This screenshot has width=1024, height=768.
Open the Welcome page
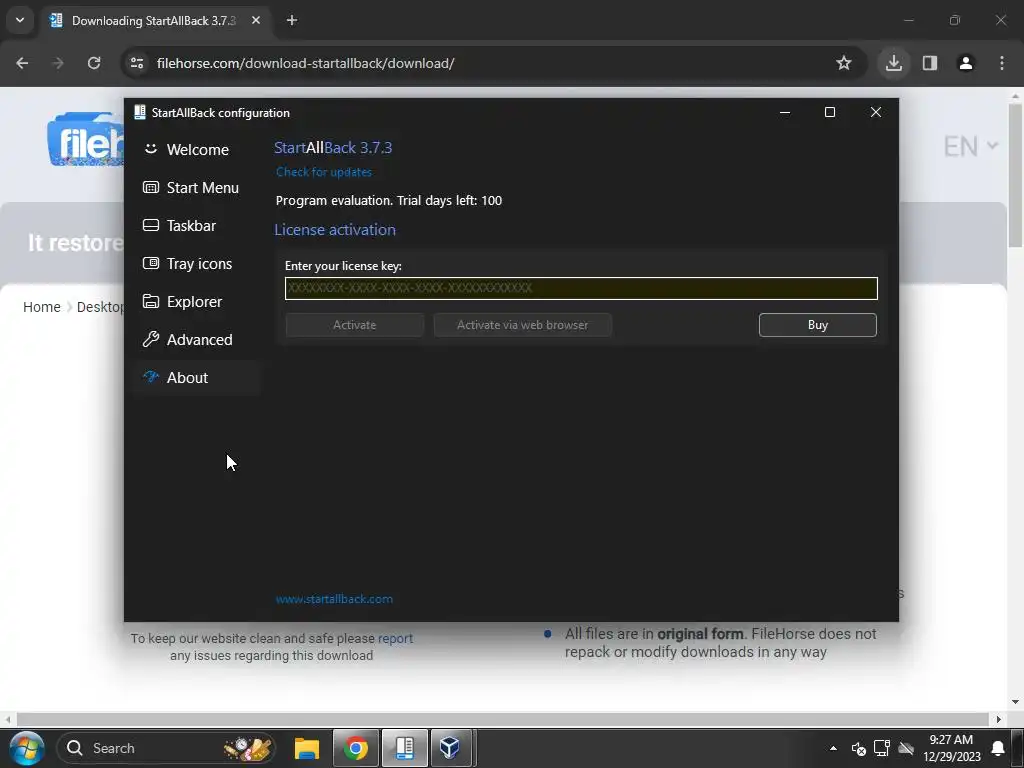point(197,150)
